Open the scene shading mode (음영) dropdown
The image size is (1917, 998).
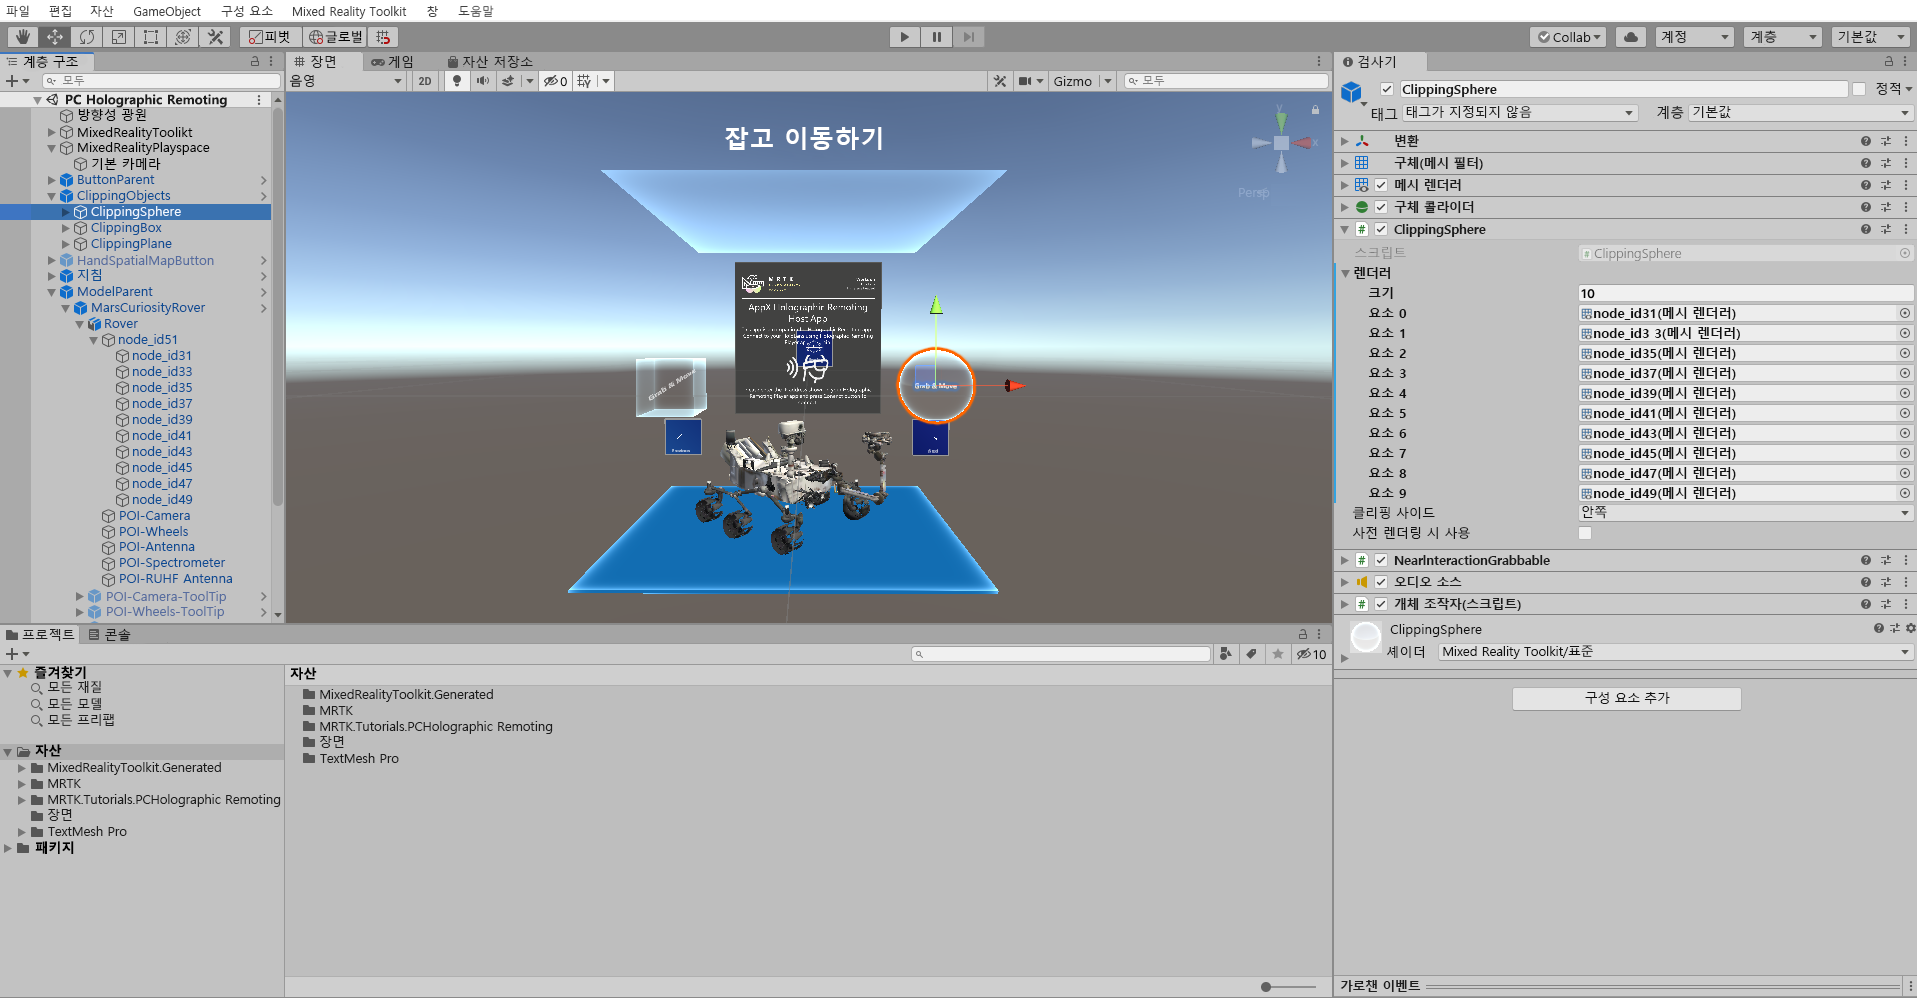pos(346,81)
